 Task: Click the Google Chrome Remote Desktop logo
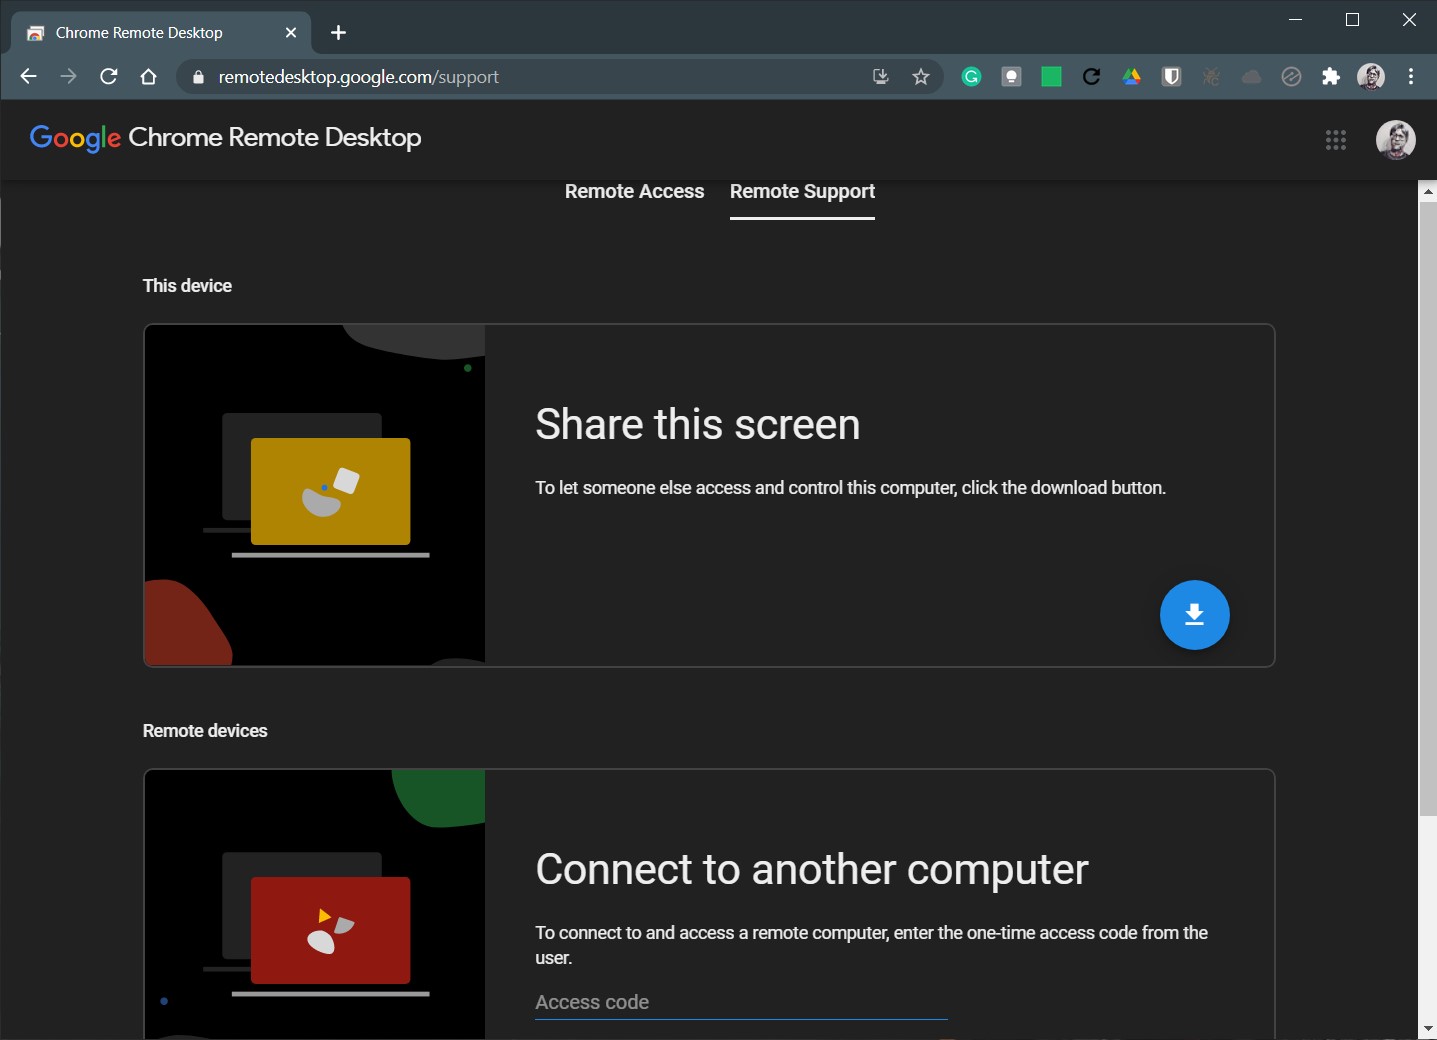click(225, 138)
